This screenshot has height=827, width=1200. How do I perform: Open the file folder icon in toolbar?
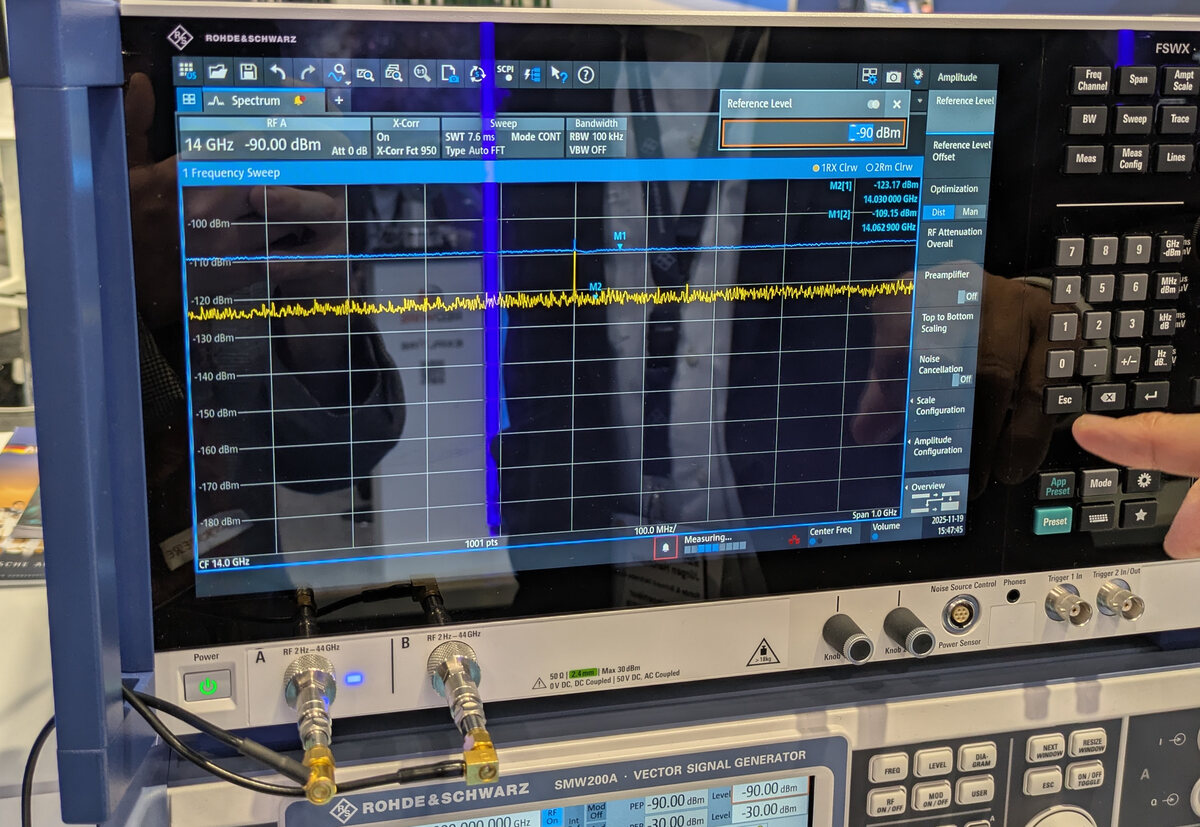point(217,72)
